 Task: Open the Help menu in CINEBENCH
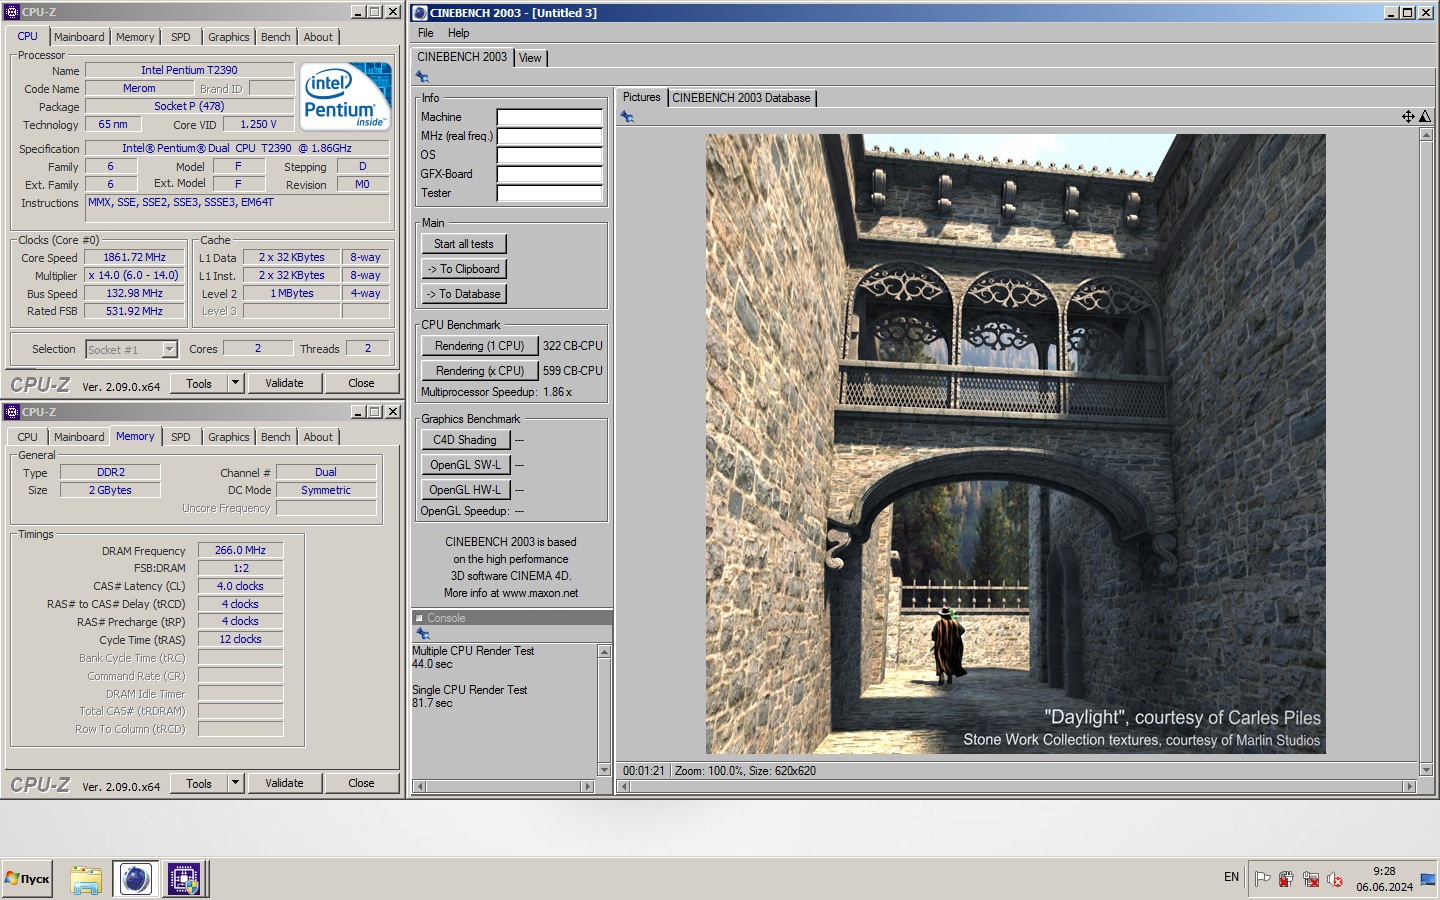point(458,33)
